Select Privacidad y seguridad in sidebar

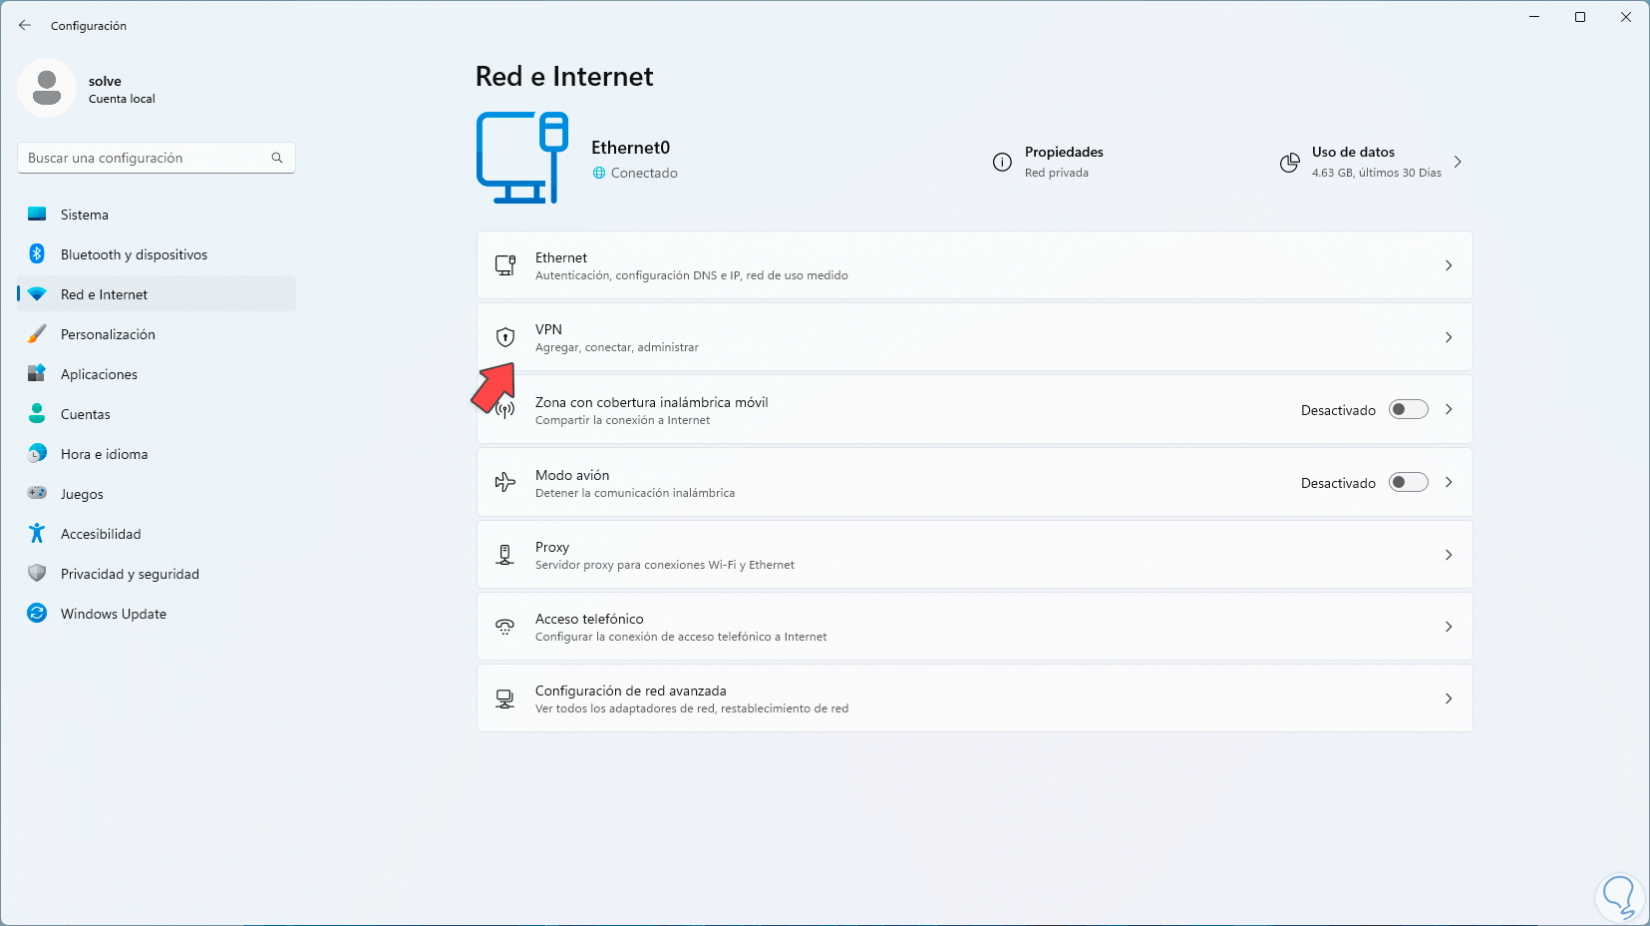(156, 574)
